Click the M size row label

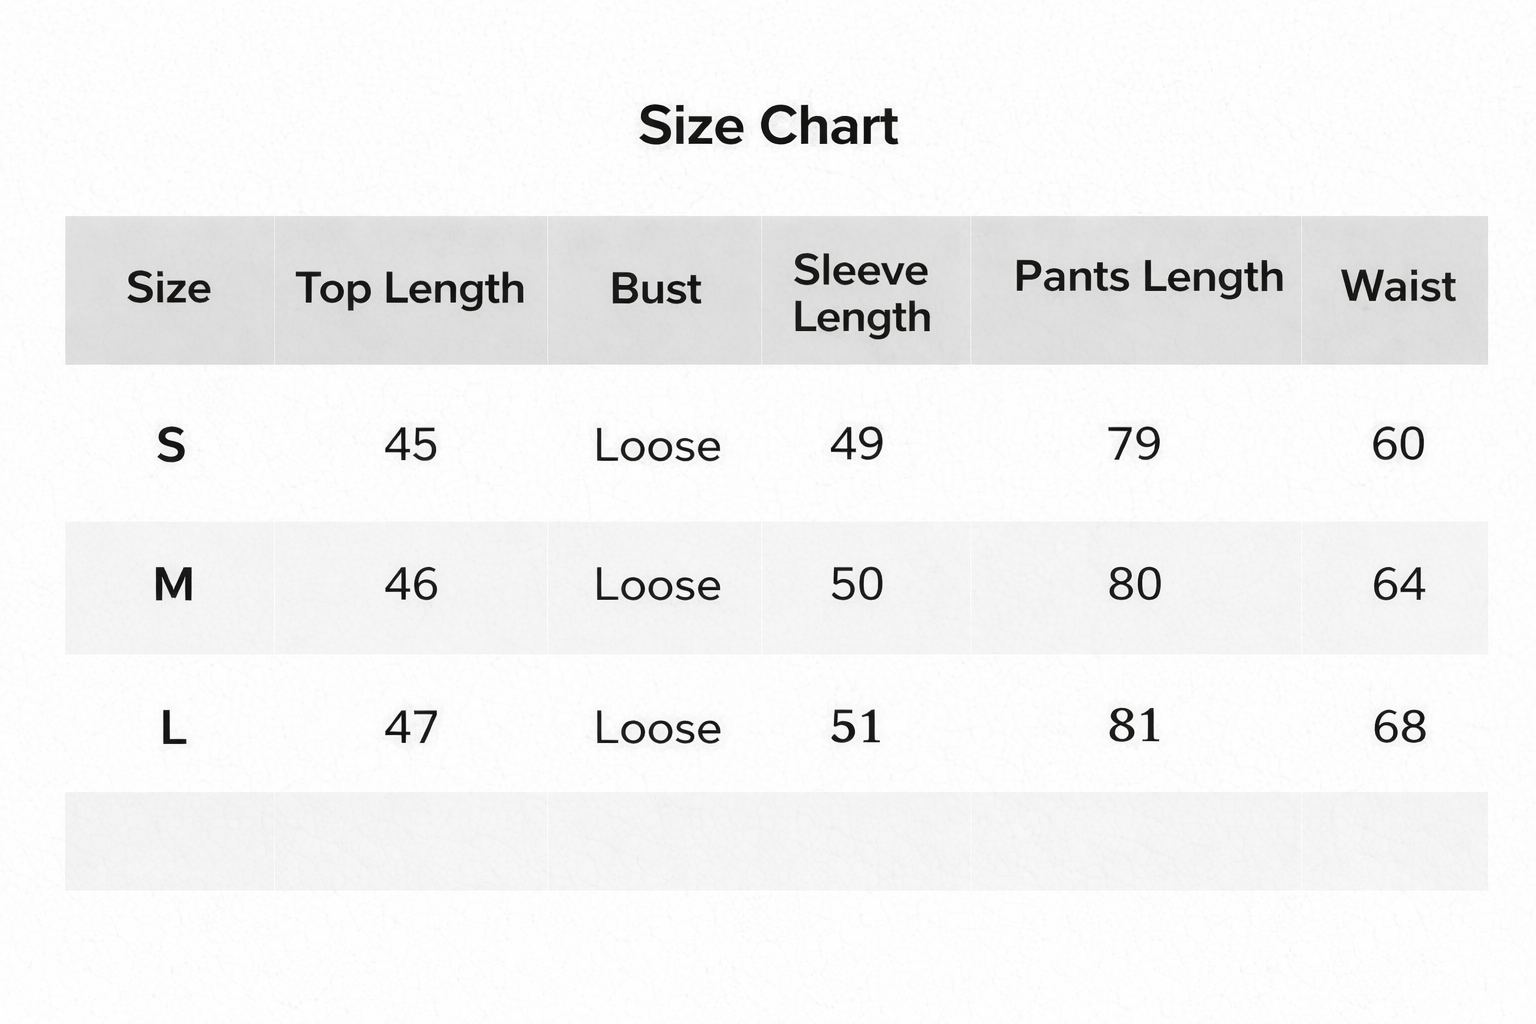[x=173, y=584]
